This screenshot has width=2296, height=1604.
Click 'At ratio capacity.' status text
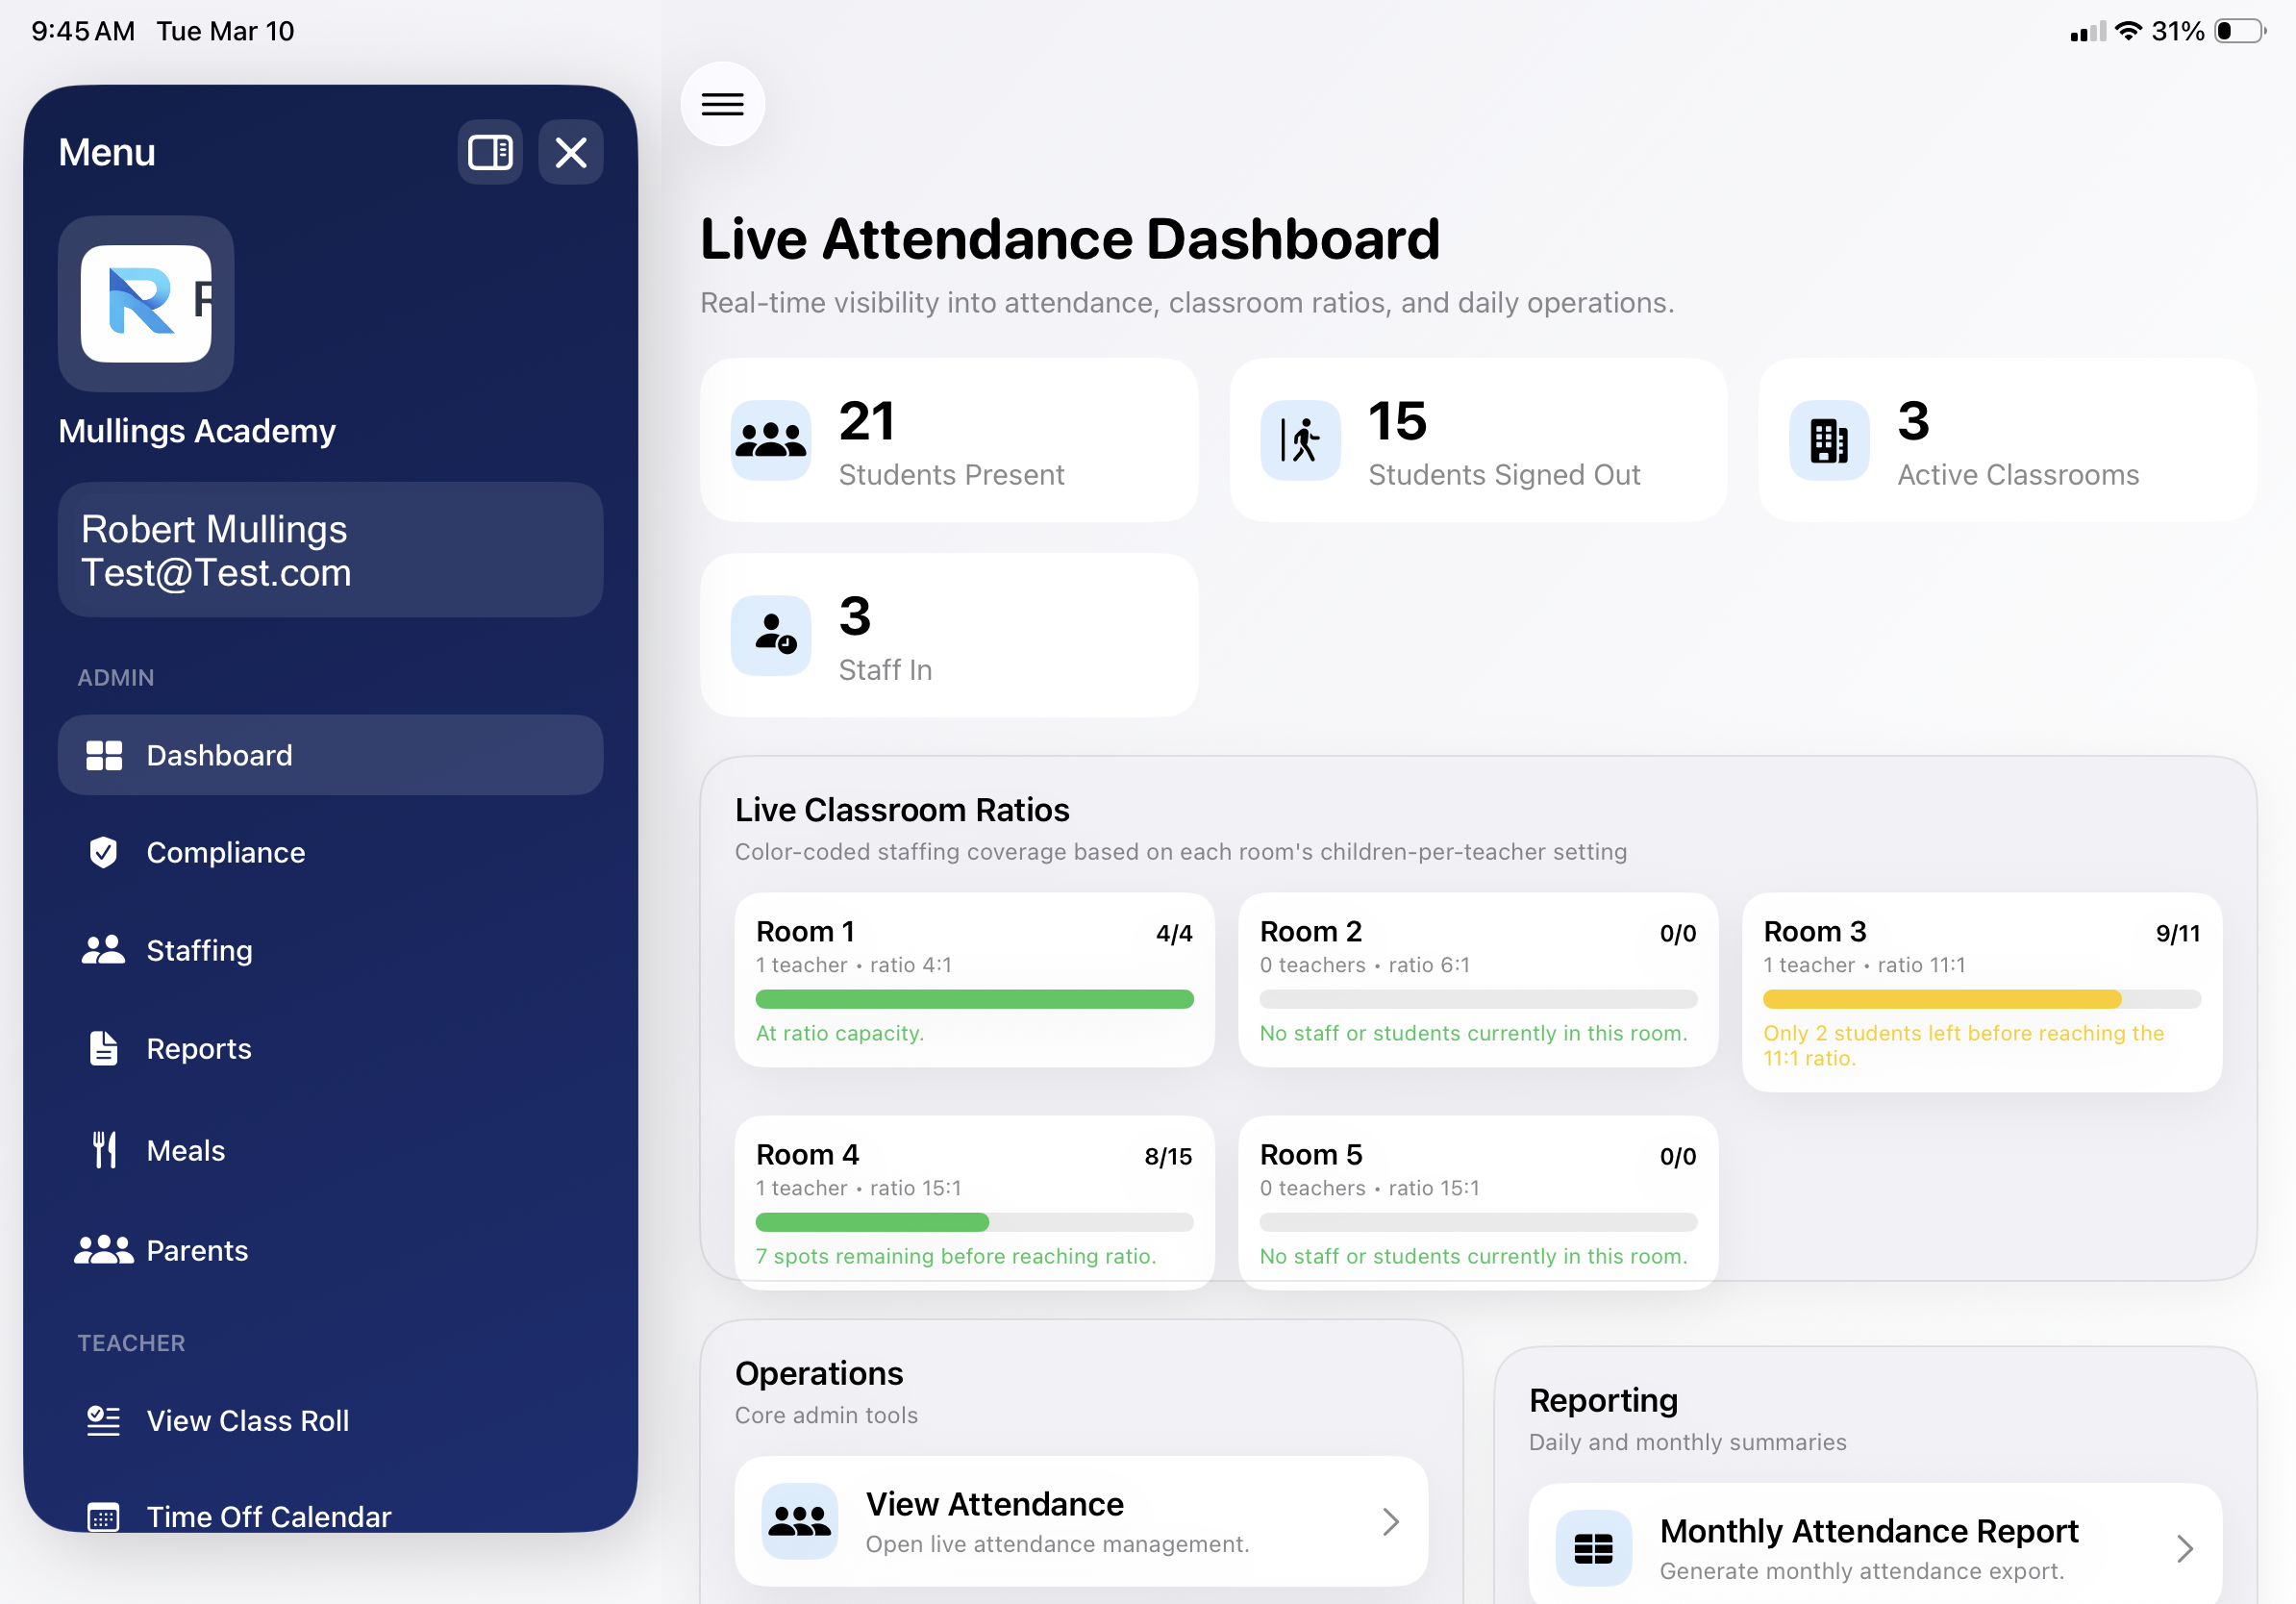(840, 1033)
